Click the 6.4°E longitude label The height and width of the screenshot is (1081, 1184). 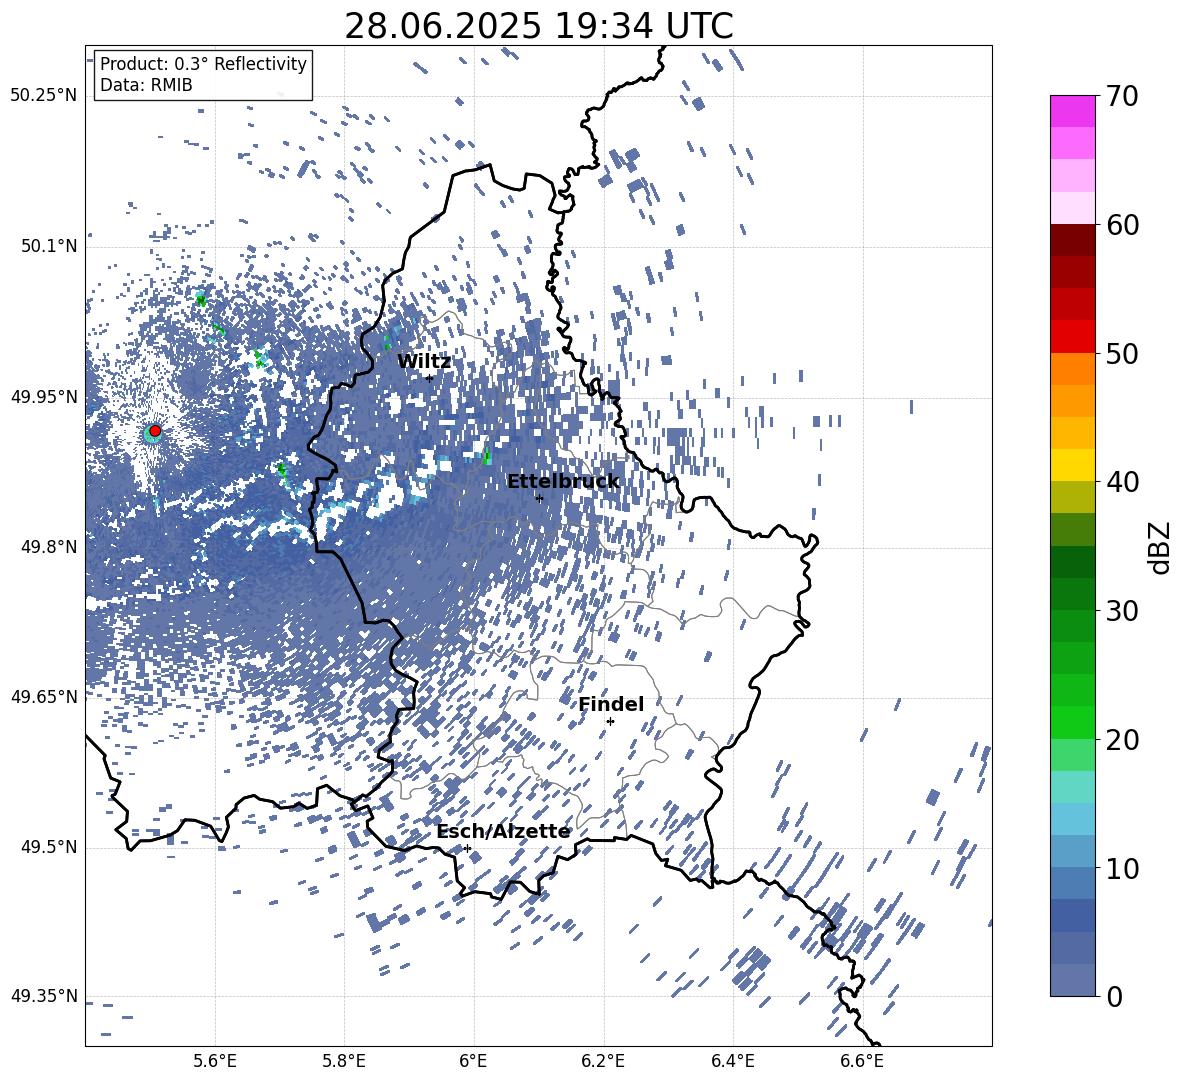click(x=732, y=1061)
